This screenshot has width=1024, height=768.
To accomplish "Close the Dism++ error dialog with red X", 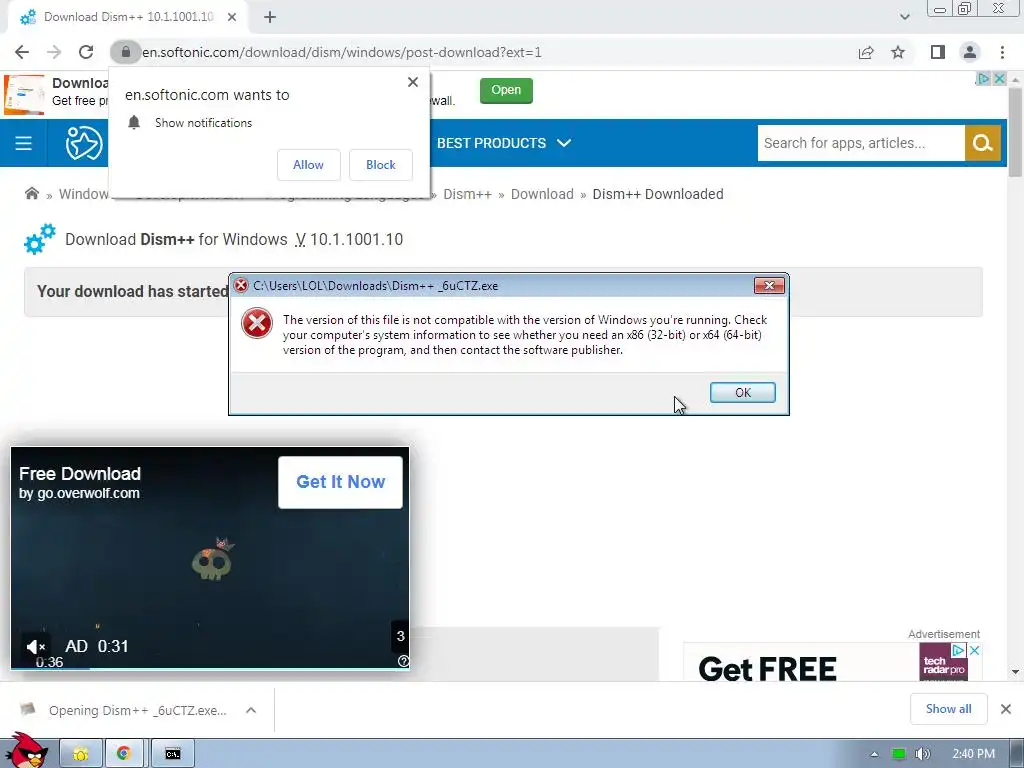I will tap(769, 285).
